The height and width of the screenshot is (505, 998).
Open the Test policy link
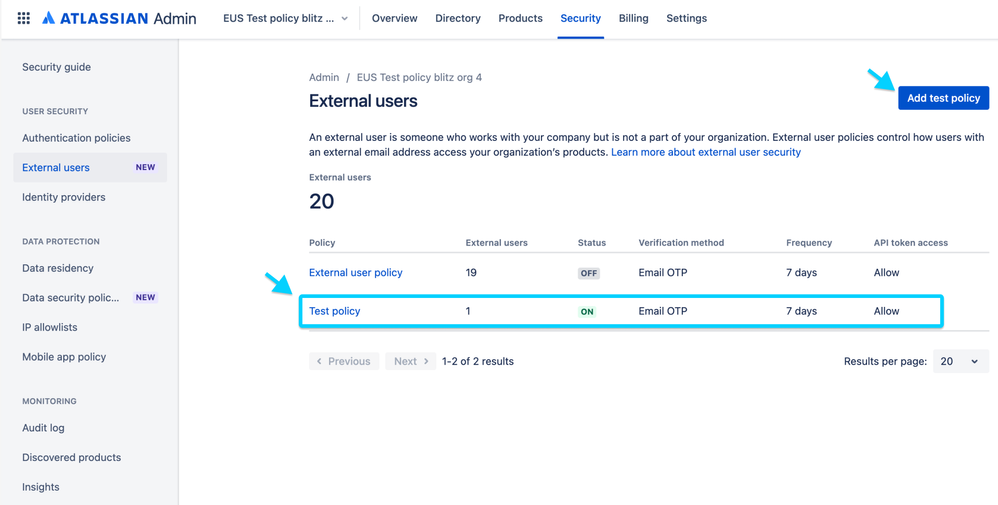click(334, 311)
